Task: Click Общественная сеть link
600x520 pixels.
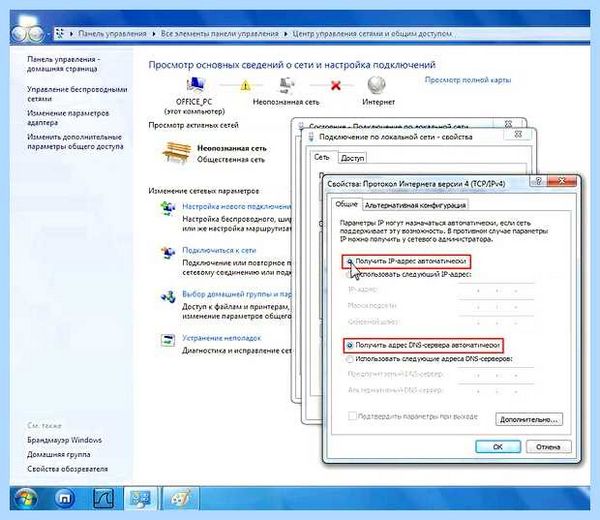Action: click(x=231, y=159)
